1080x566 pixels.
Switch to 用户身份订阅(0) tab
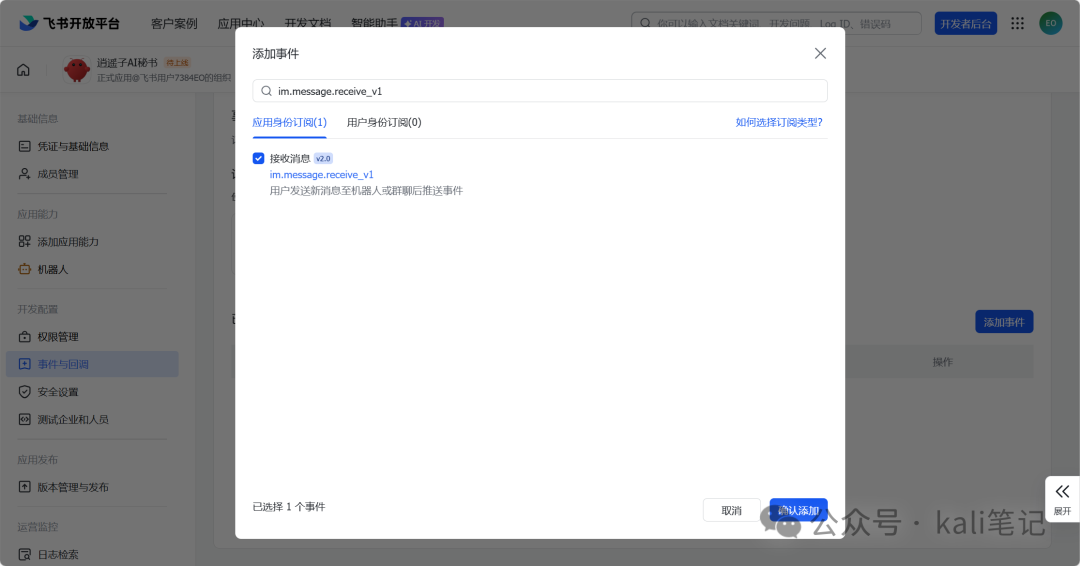384,123
